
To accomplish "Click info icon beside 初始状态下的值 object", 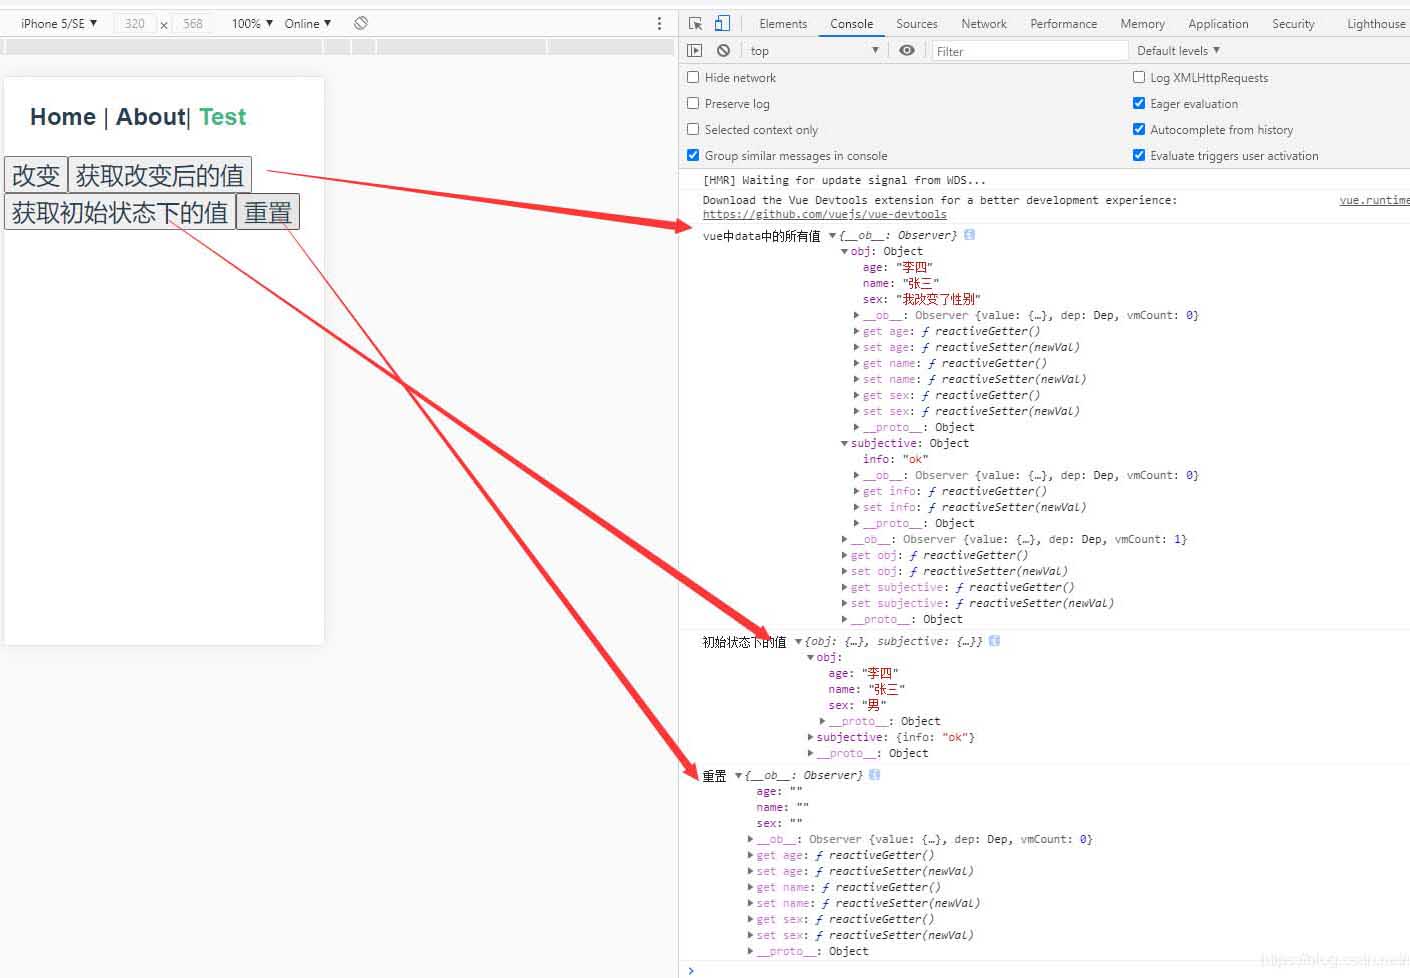I will click(994, 641).
